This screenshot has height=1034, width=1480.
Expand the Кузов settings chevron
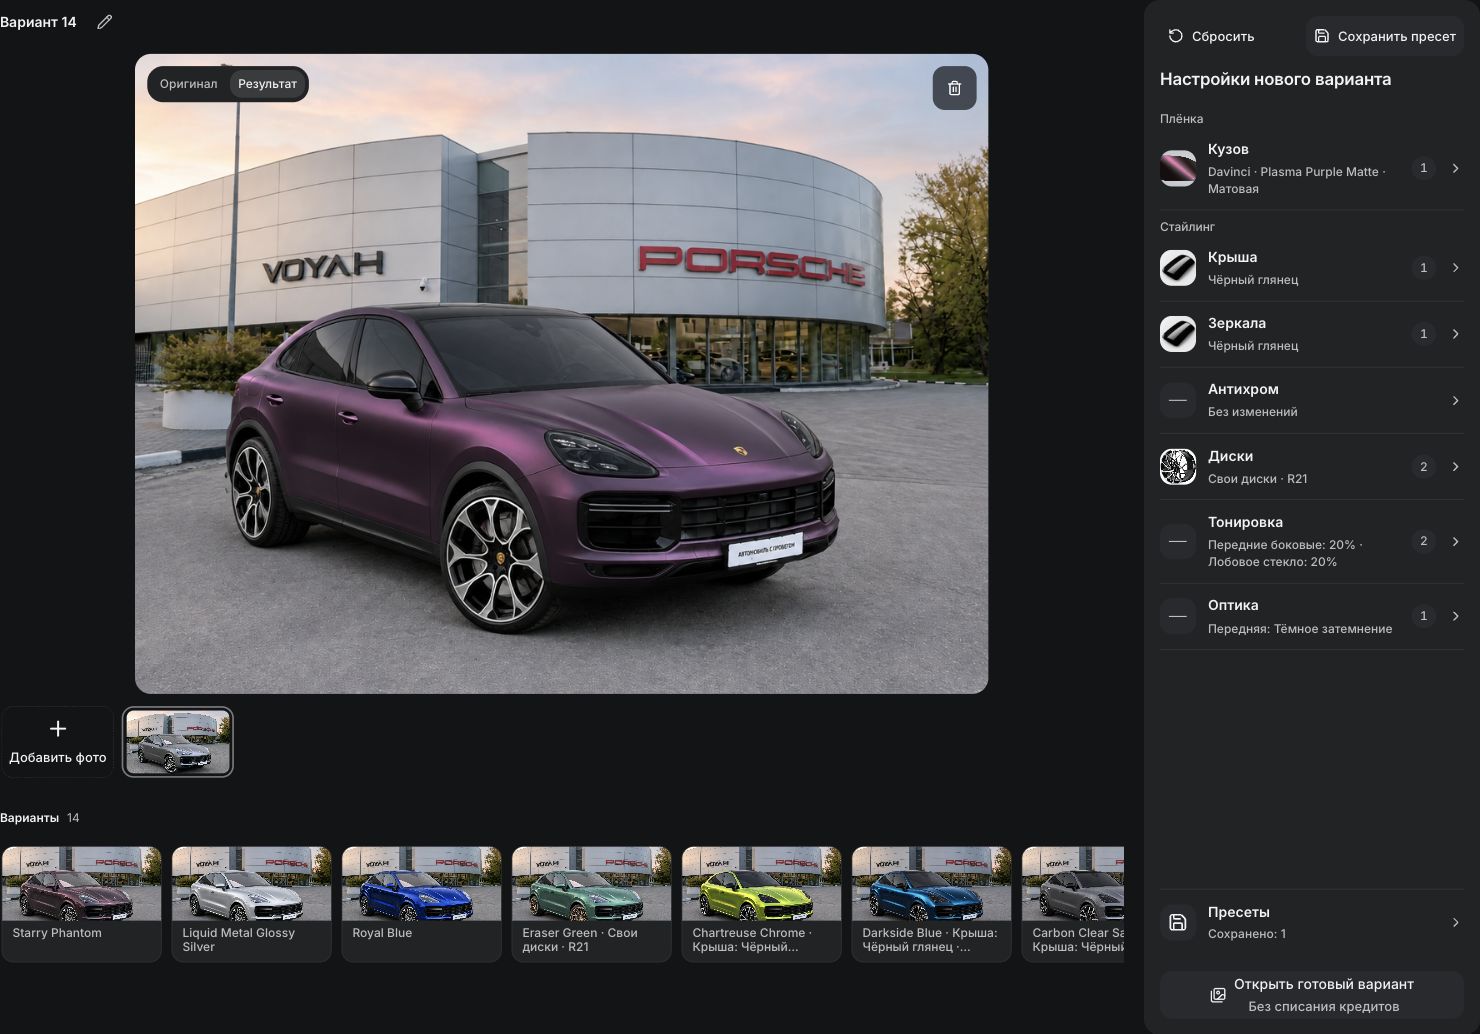1455,168
